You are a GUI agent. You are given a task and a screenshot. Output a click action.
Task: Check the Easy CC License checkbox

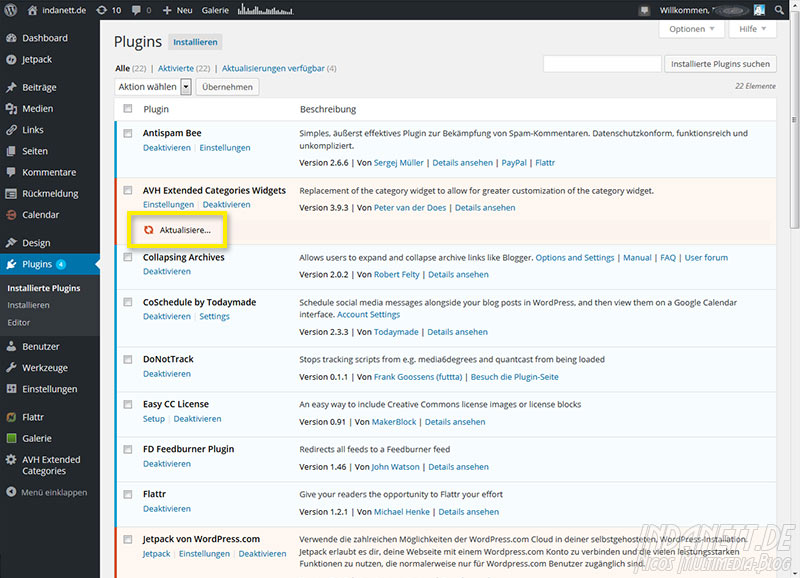[128, 405]
